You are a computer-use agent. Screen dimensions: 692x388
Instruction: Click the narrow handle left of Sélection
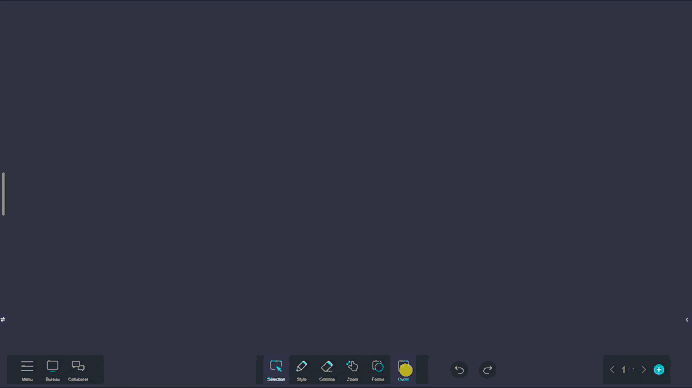(260, 369)
